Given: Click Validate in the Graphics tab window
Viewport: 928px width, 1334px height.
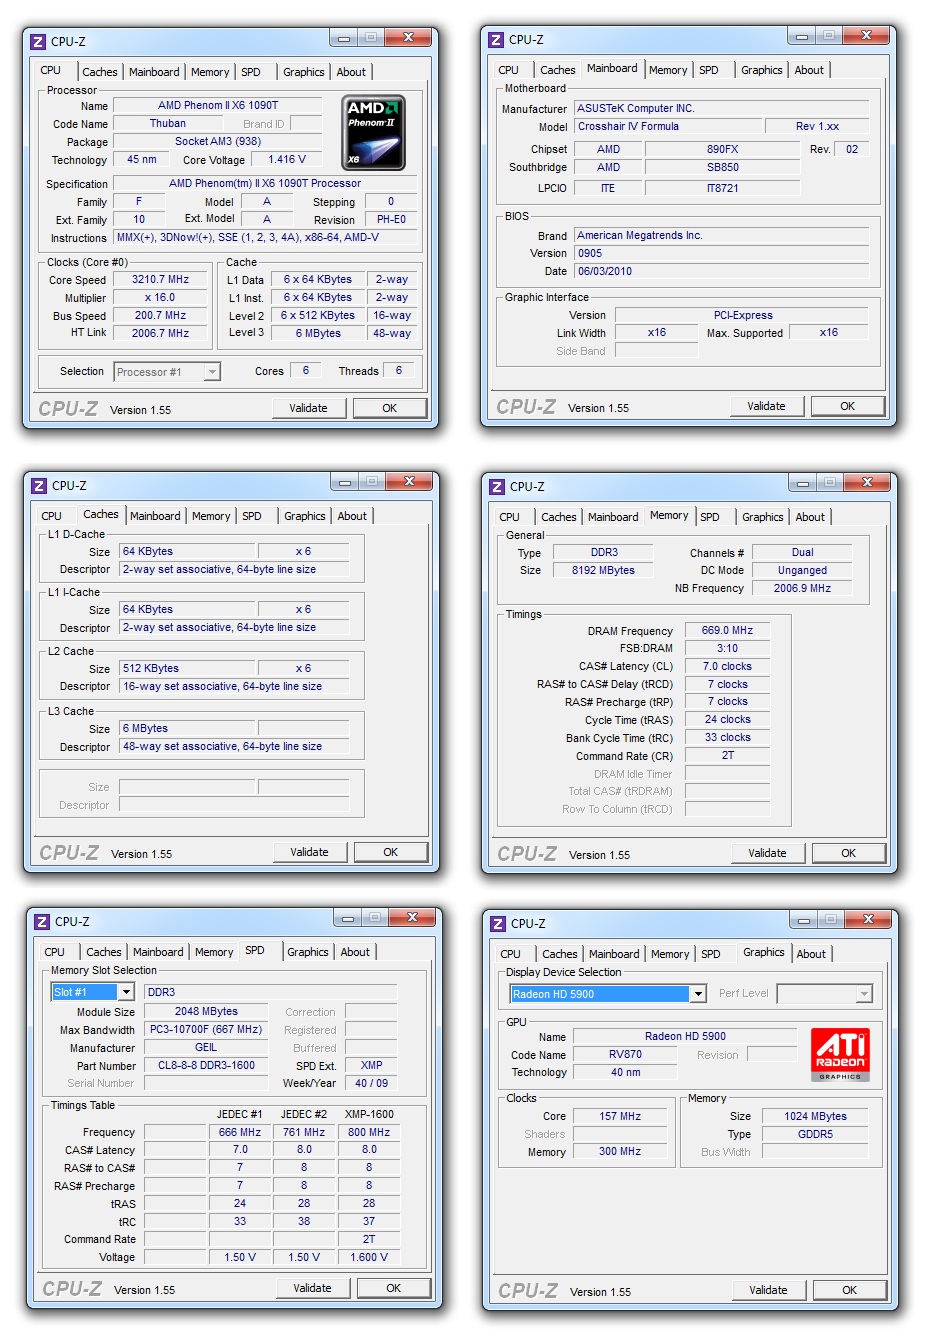Looking at the screenshot, I should [769, 1290].
